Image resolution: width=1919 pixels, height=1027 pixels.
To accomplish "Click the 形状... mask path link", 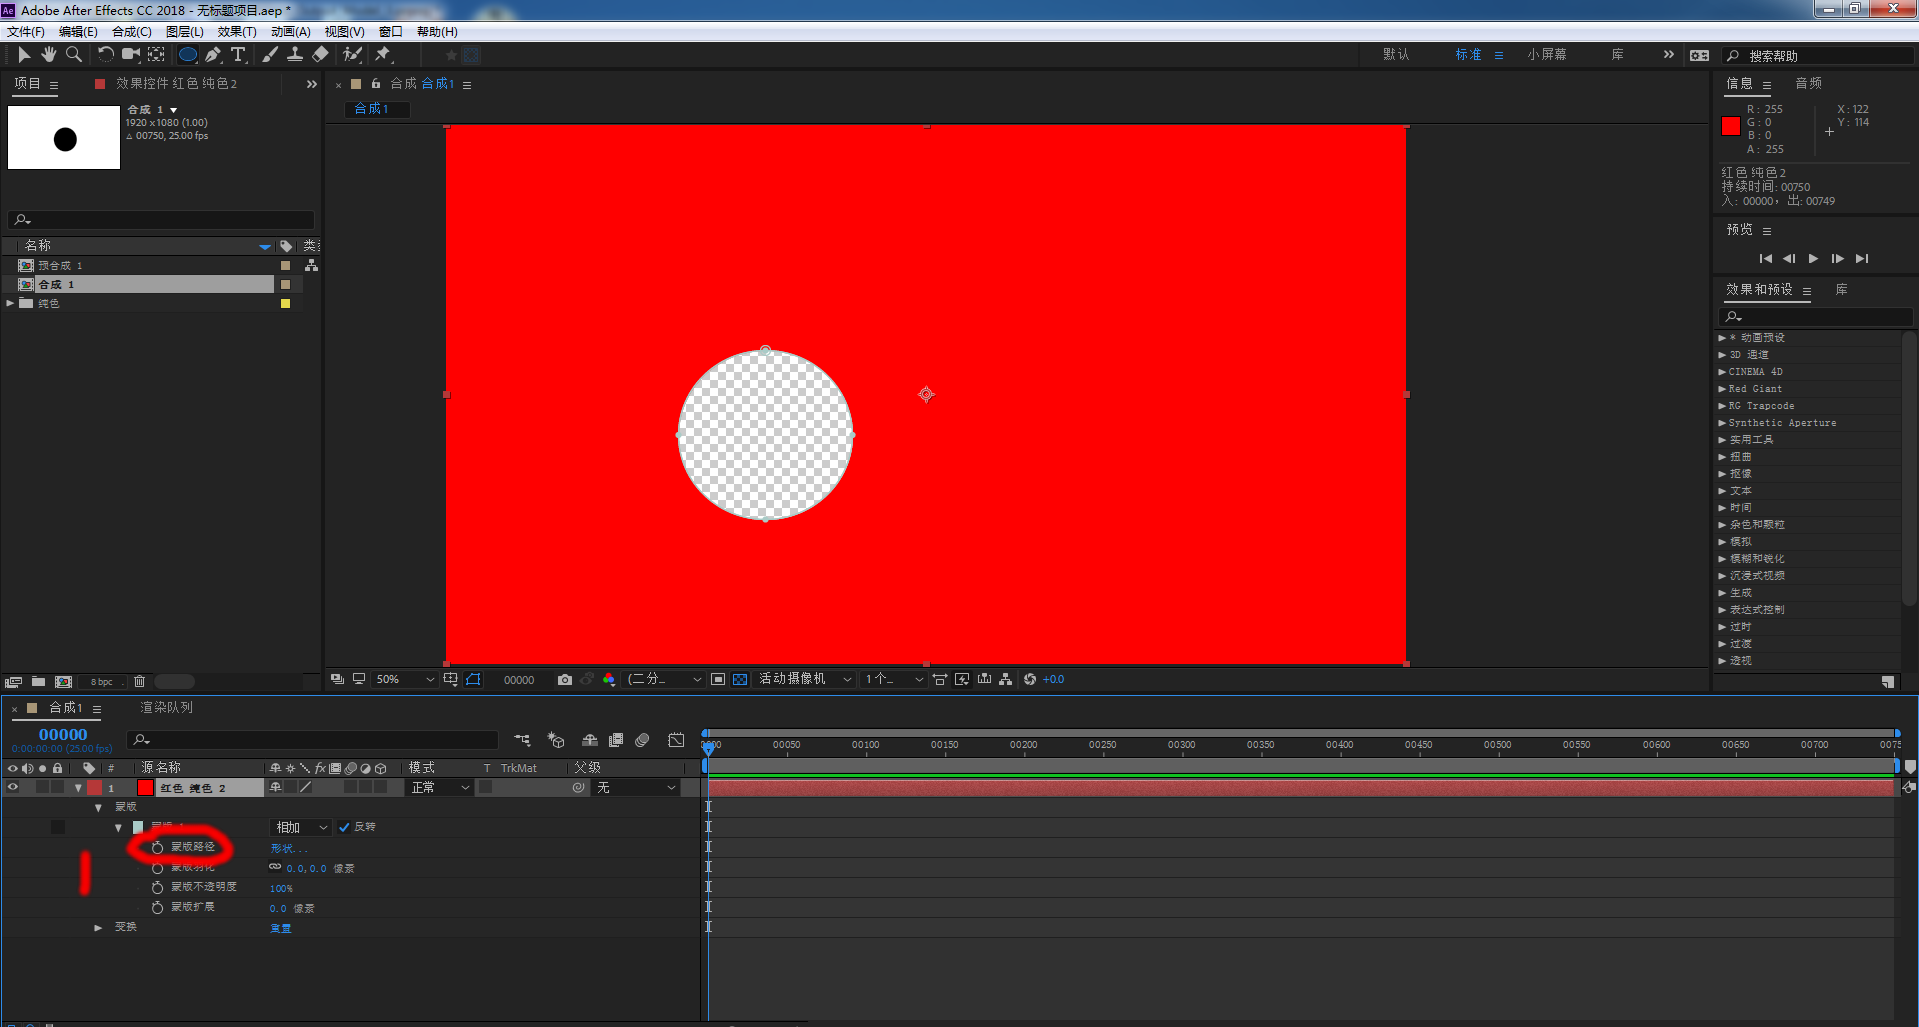I will point(289,849).
